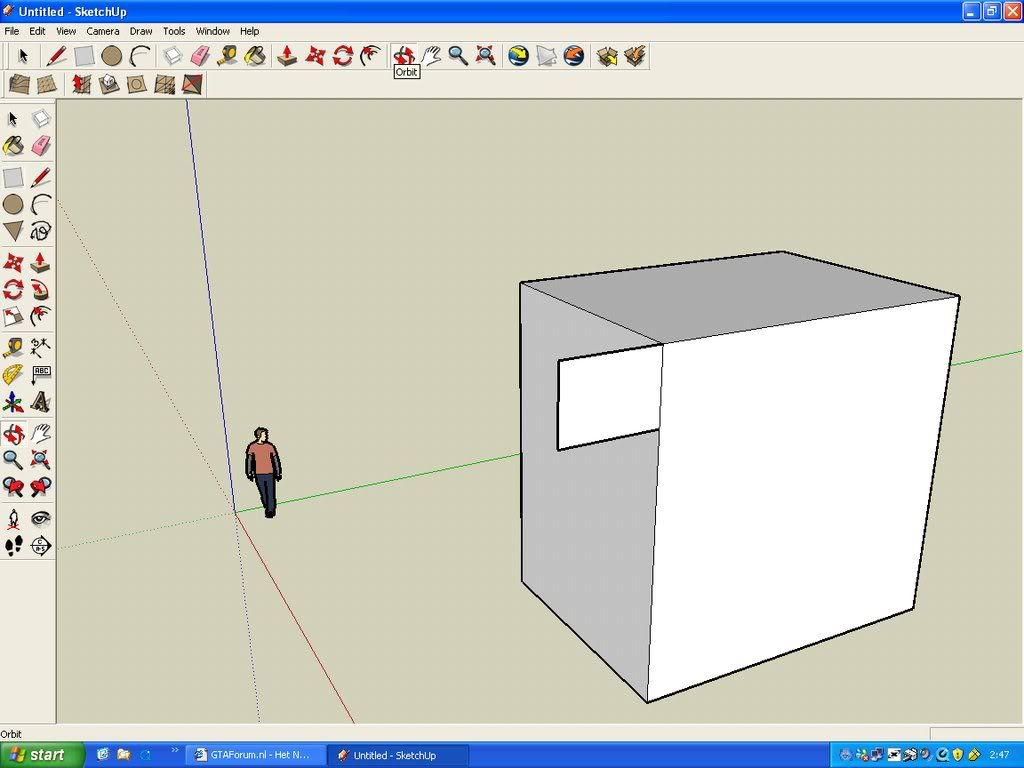
Task: Pick the Pan hand tool in the left palette
Action: pos(40,433)
